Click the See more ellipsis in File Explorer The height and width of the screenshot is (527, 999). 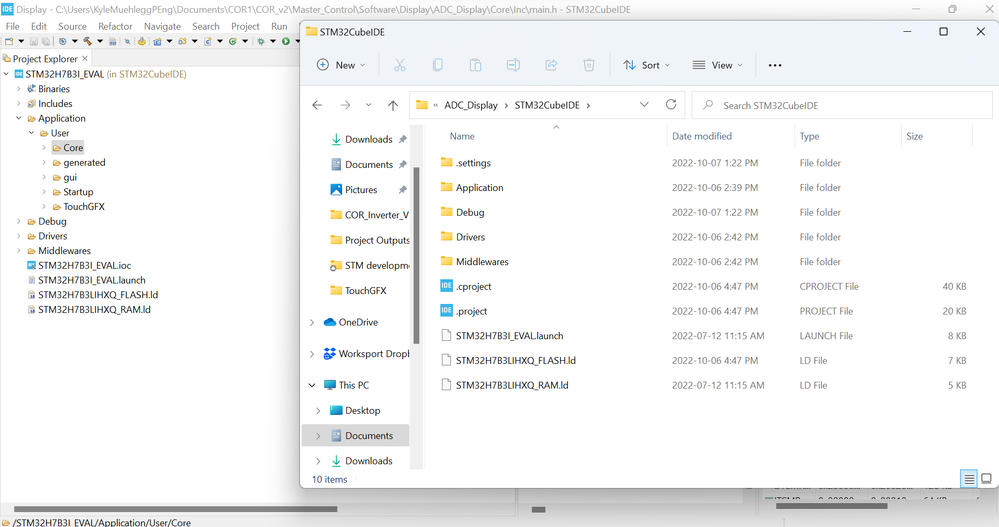tap(775, 65)
